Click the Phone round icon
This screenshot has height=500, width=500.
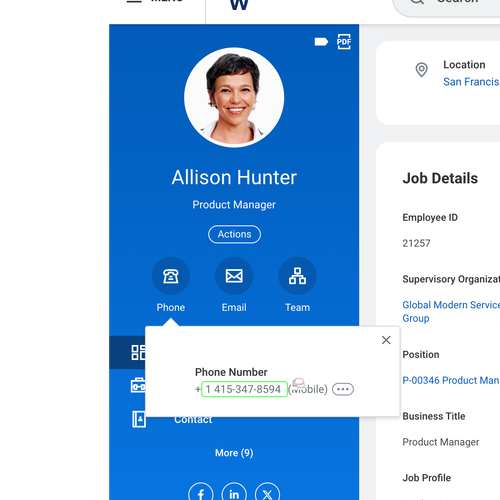tap(171, 276)
